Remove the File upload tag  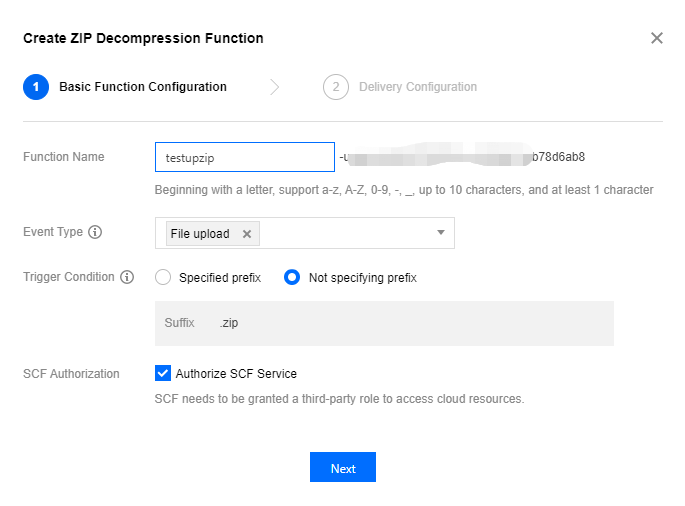click(x=247, y=234)
